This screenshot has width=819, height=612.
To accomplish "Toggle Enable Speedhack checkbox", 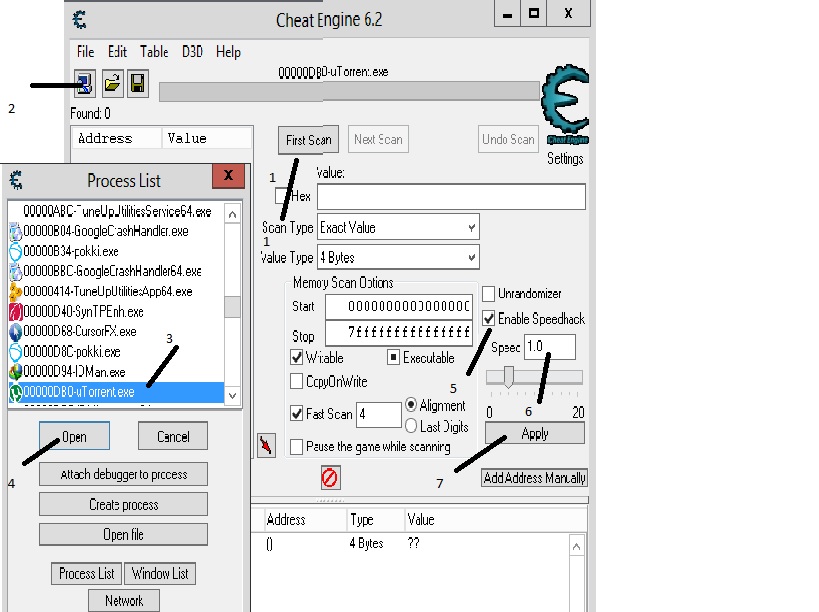I will 488,318.
